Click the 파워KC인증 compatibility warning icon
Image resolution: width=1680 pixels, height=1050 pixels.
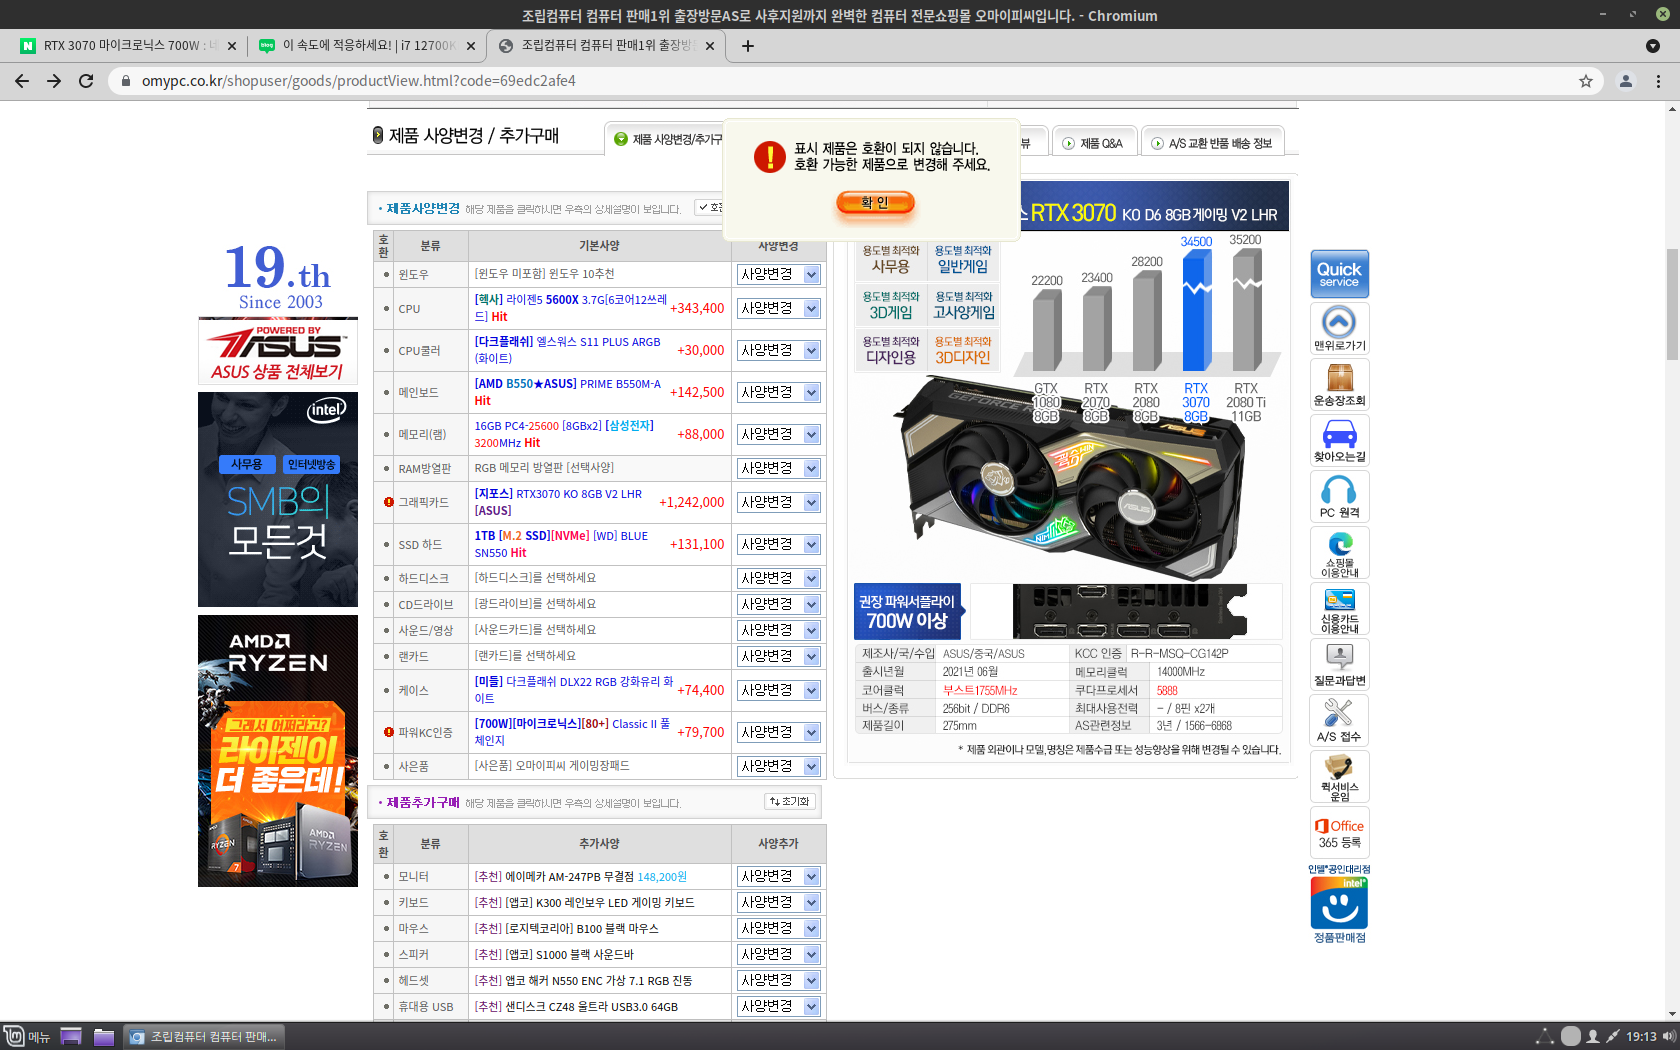388,732
